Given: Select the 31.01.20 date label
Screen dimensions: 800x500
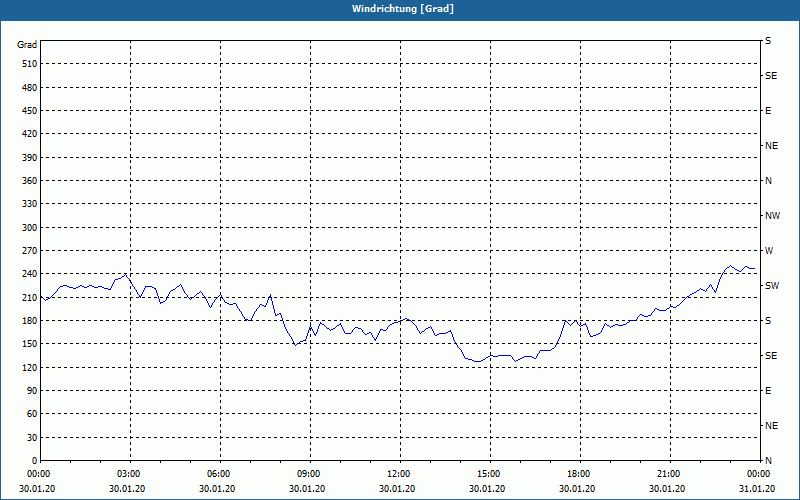Looking at the screenshot, I should click(x=757, y=489).
